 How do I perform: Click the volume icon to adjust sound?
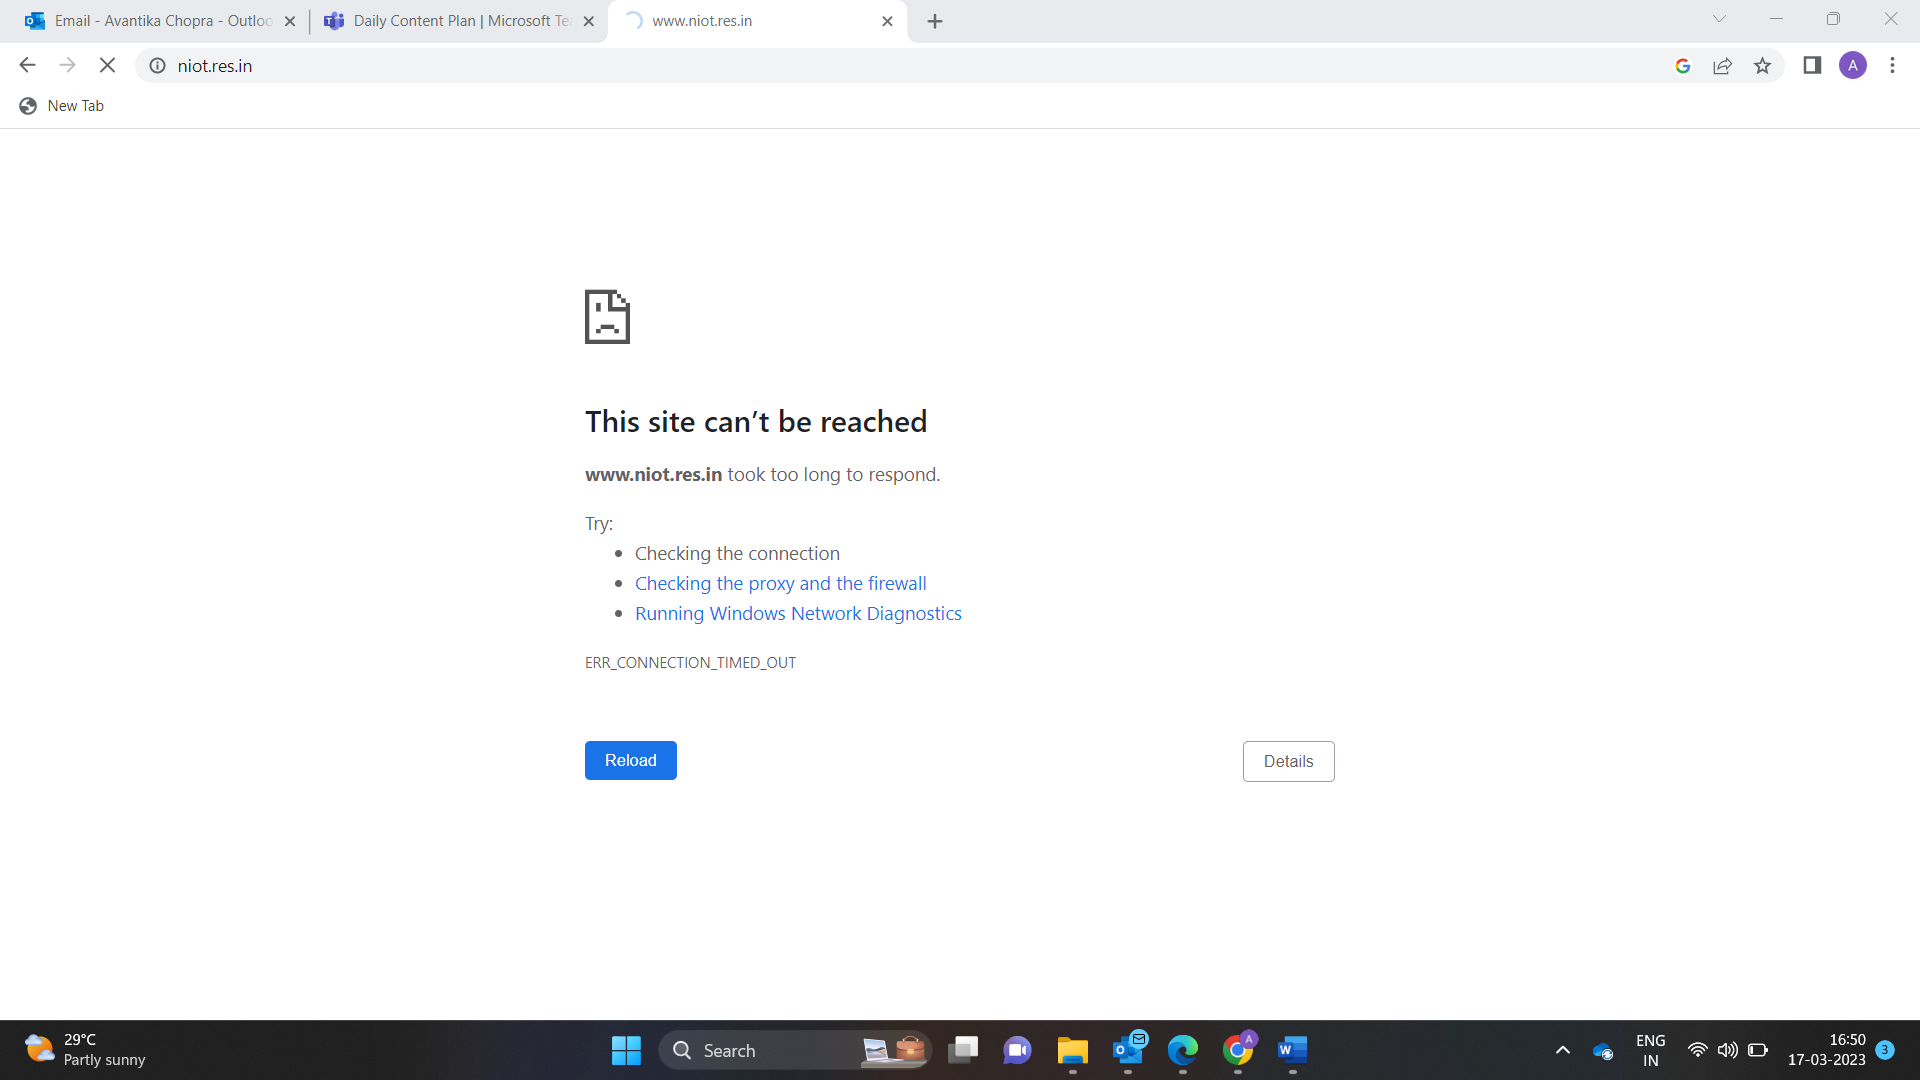(1728, 1050)
